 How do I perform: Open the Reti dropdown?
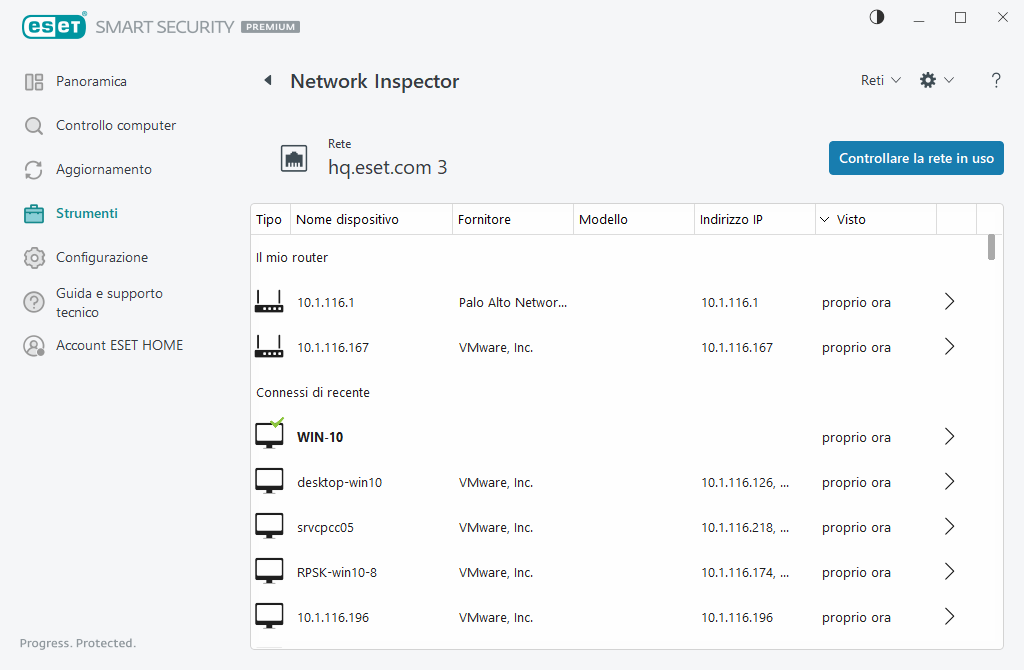click(x=879, y=80)
